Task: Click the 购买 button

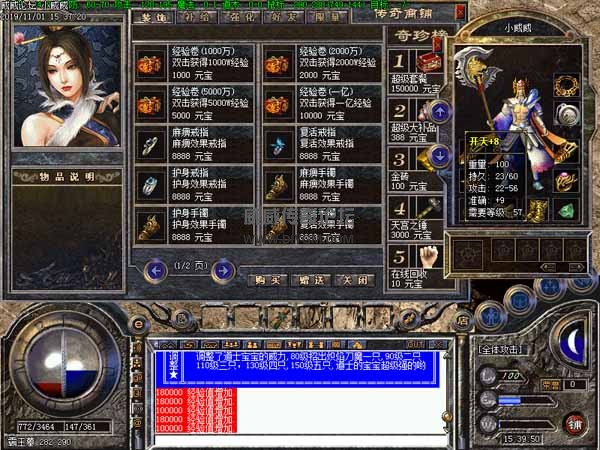Action: tap(268, 280)
